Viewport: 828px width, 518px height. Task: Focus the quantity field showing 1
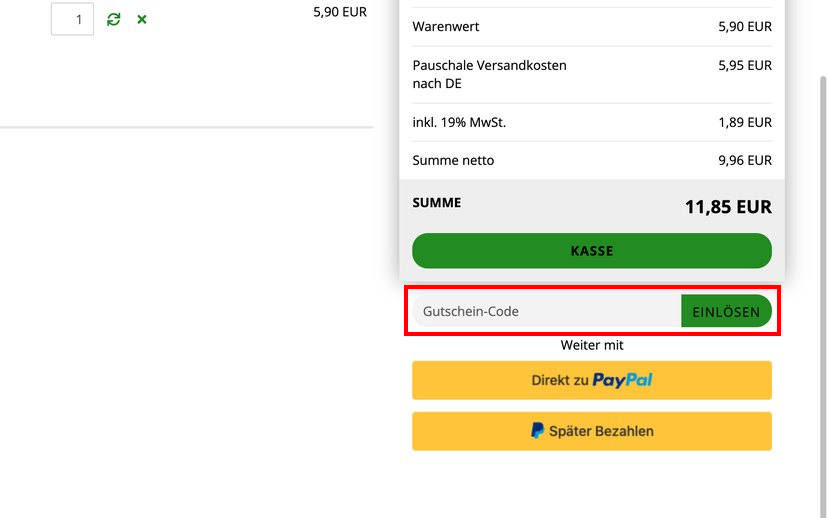tap(72, 19)
